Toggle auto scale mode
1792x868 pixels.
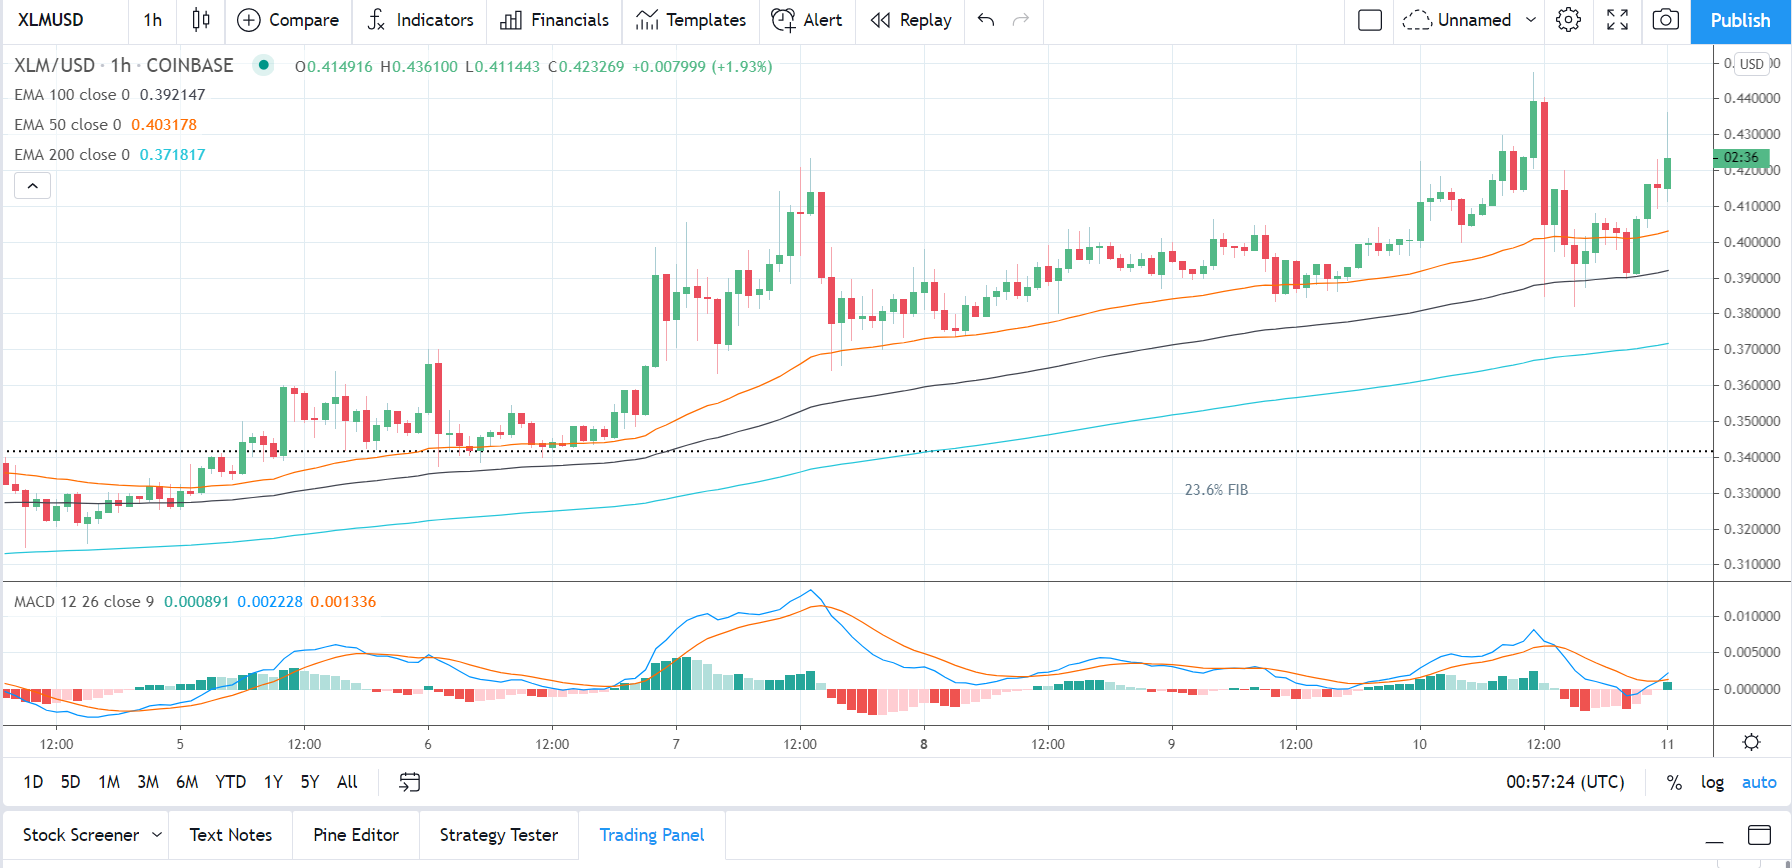click(1759, 783)
